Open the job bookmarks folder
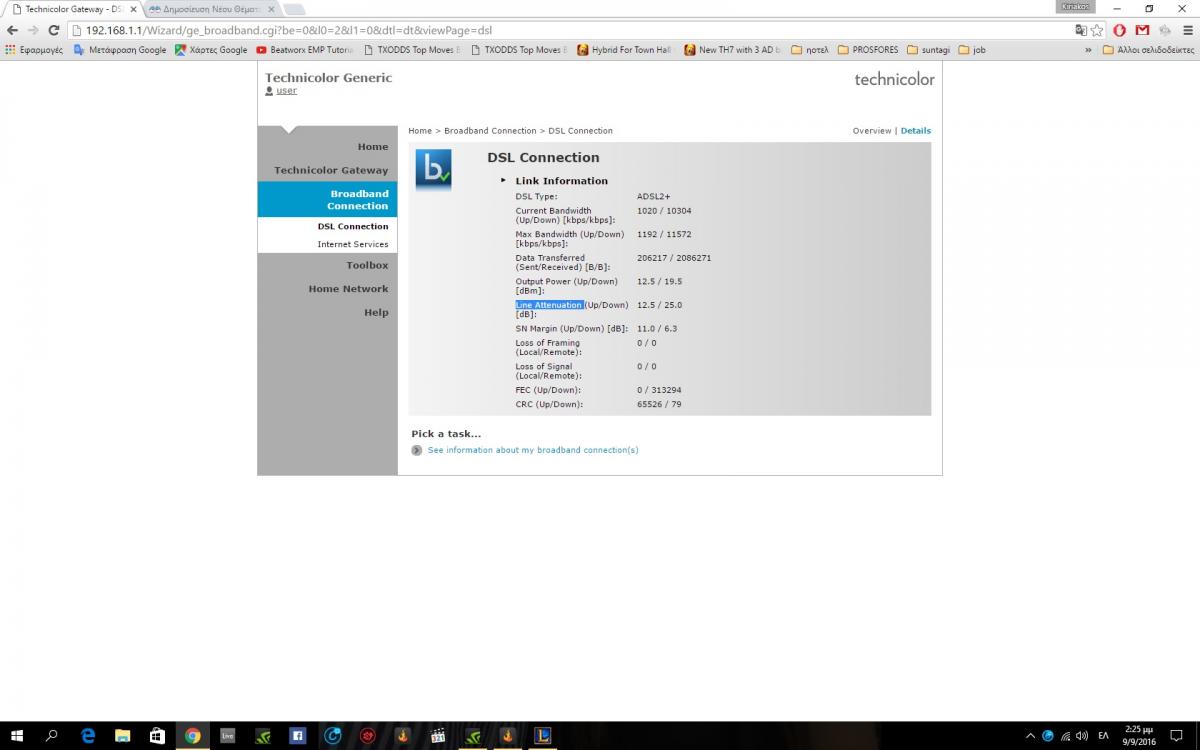 (x=972, y=50)
